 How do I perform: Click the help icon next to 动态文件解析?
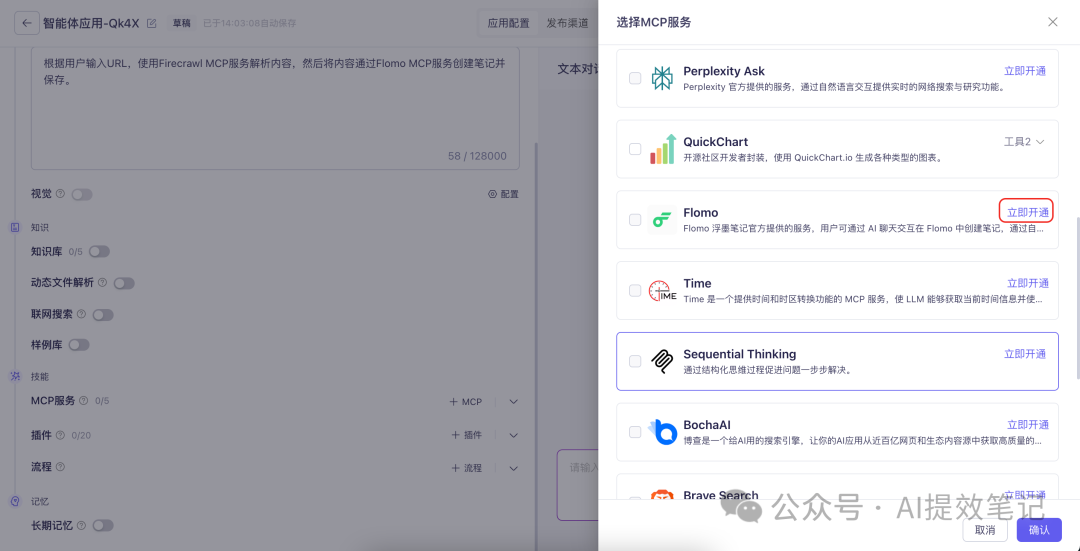click(103, 282)
